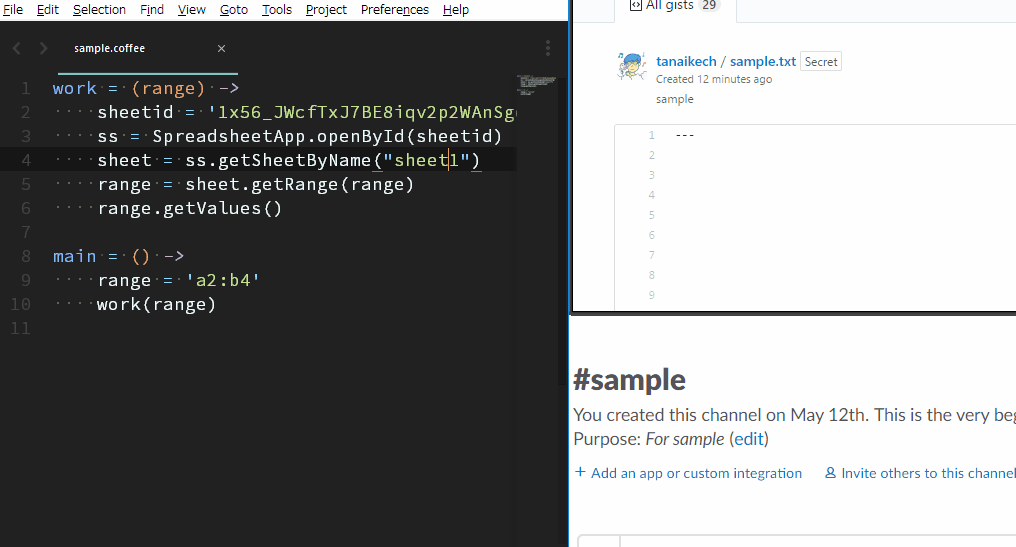Go to next tab with right arrow
The width and height of the screenshot is (1016, 547).
click(43, 49)
